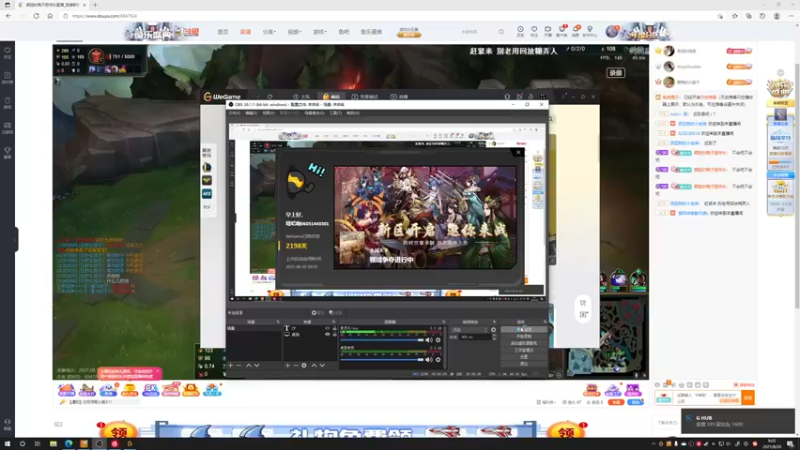Send chat with orange 发送 button
This screenshot has height=450, width=800.
748,397
